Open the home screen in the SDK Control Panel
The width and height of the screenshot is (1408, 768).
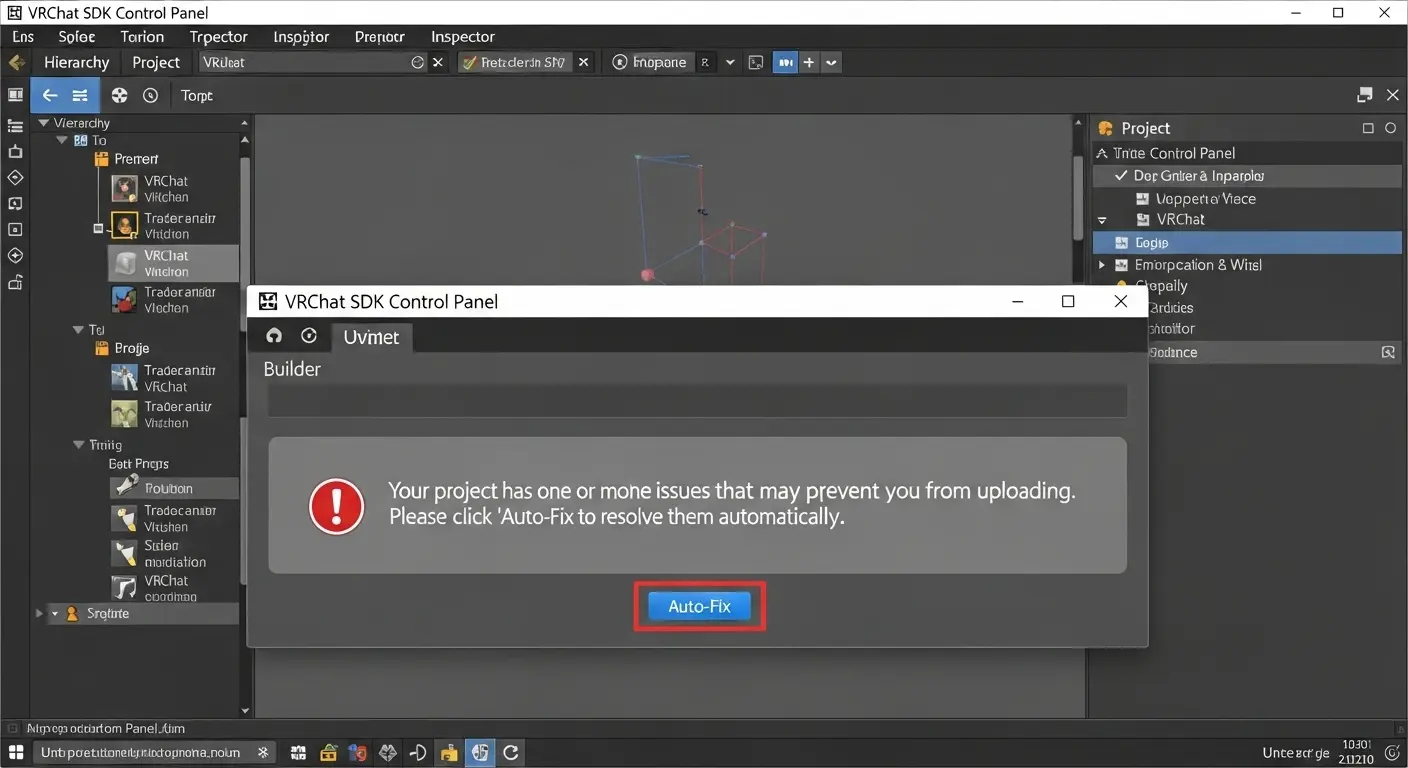pyautogui.click(x=273, y=336)
